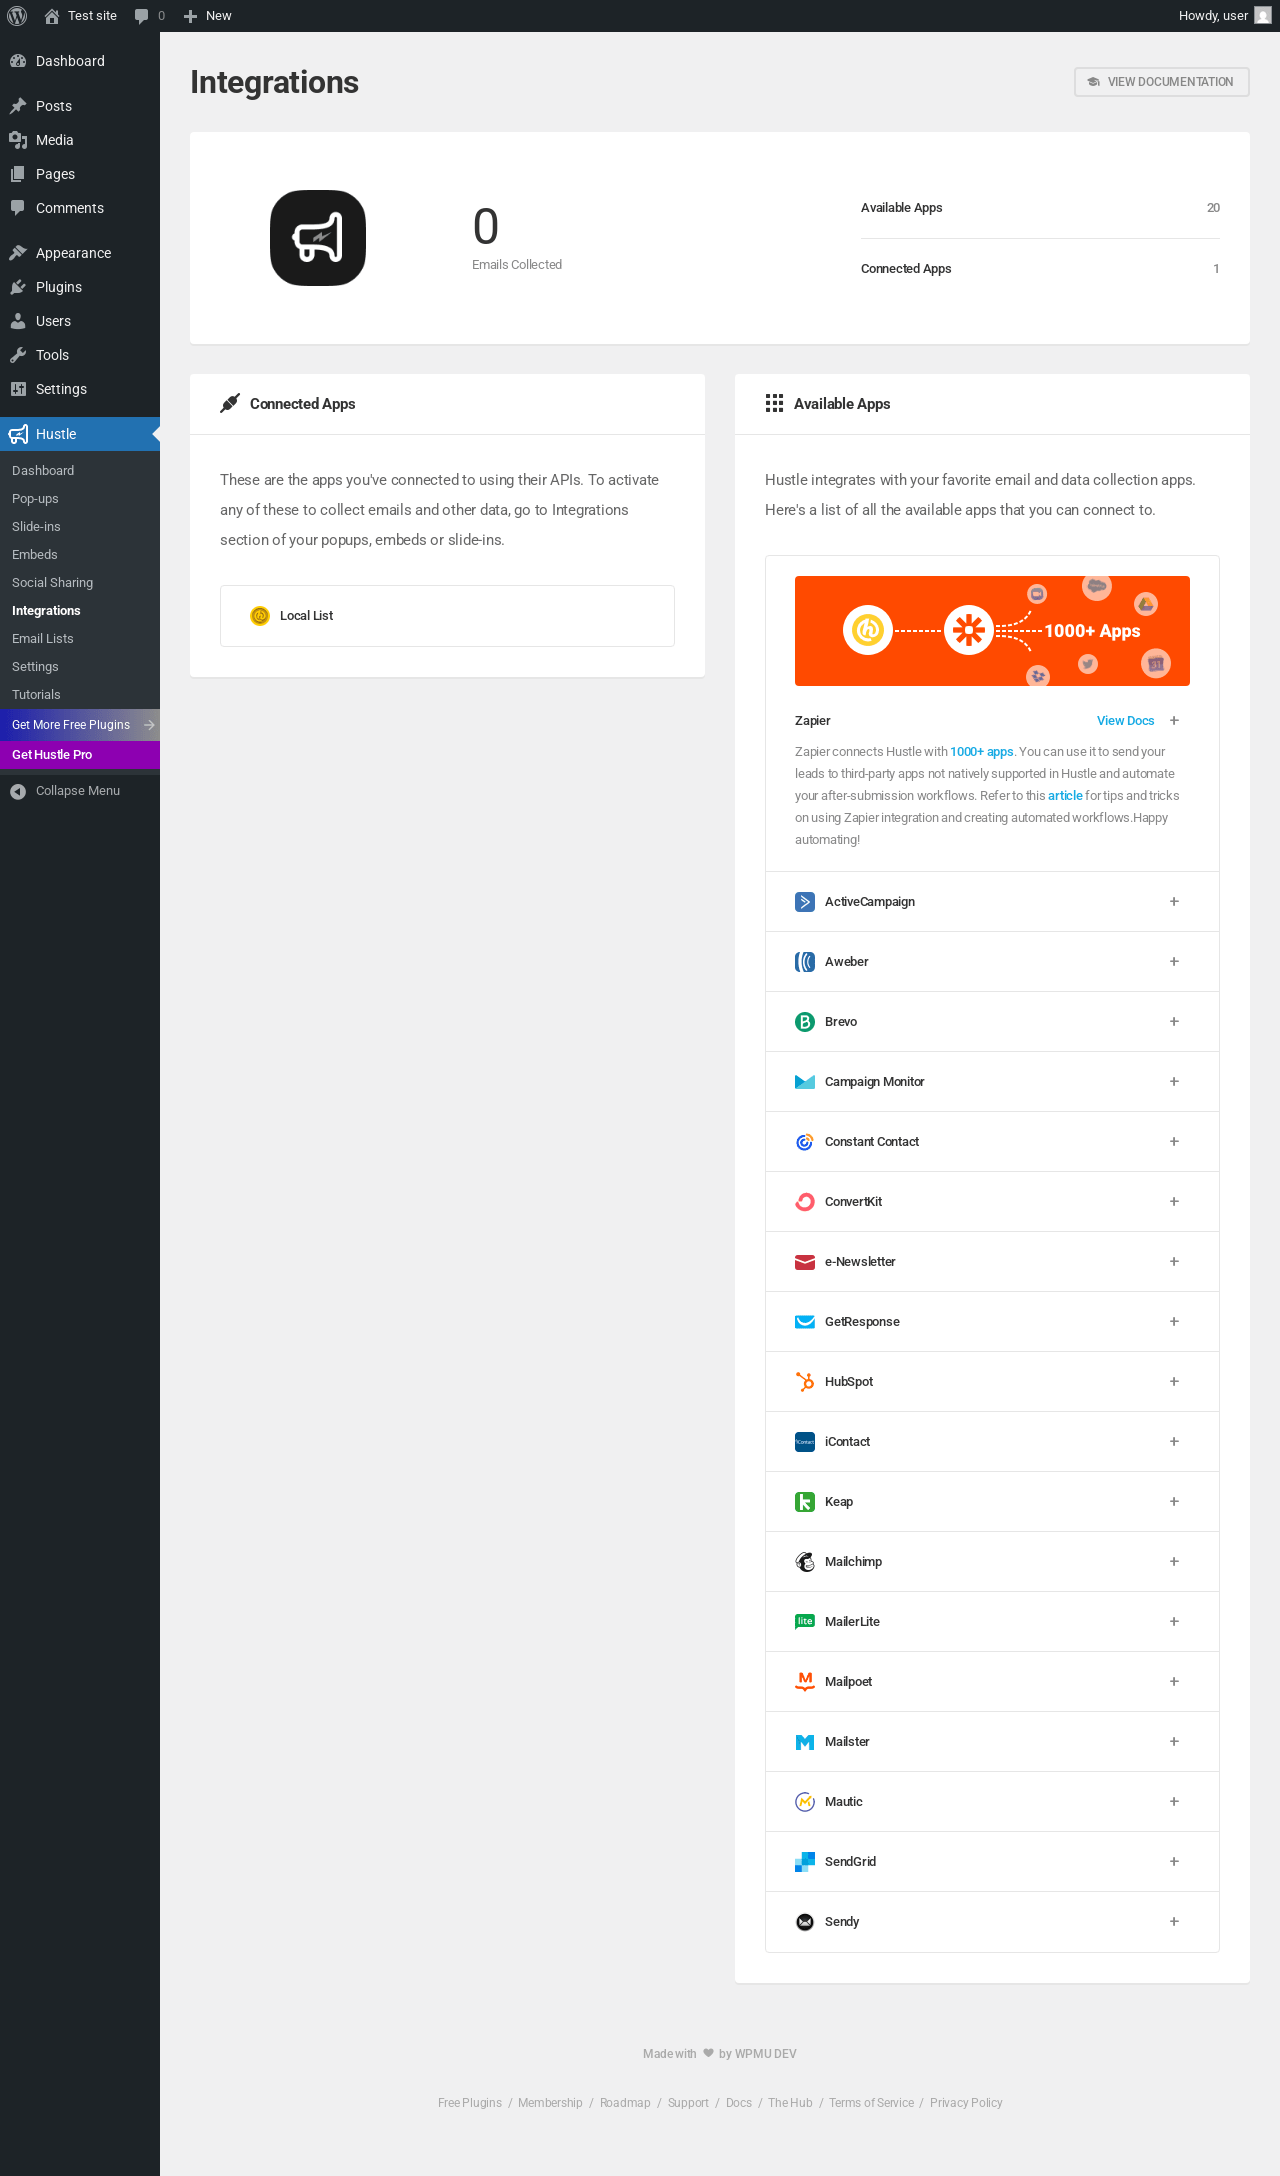The image size is (1280, 2176).
Task: Connect e-Newsletter using its plus button
Action: tap(1174, 1262)
